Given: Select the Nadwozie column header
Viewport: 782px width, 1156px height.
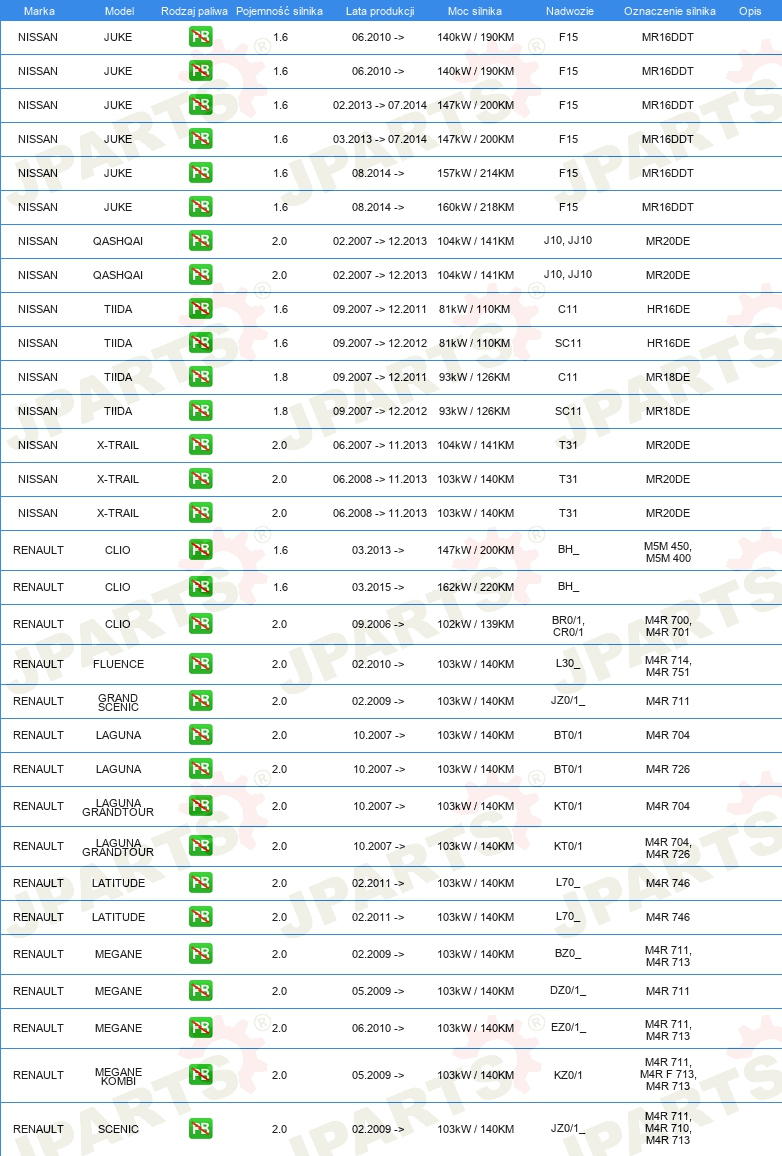Looking at the screenshot, I should click(x=570, y=11).
